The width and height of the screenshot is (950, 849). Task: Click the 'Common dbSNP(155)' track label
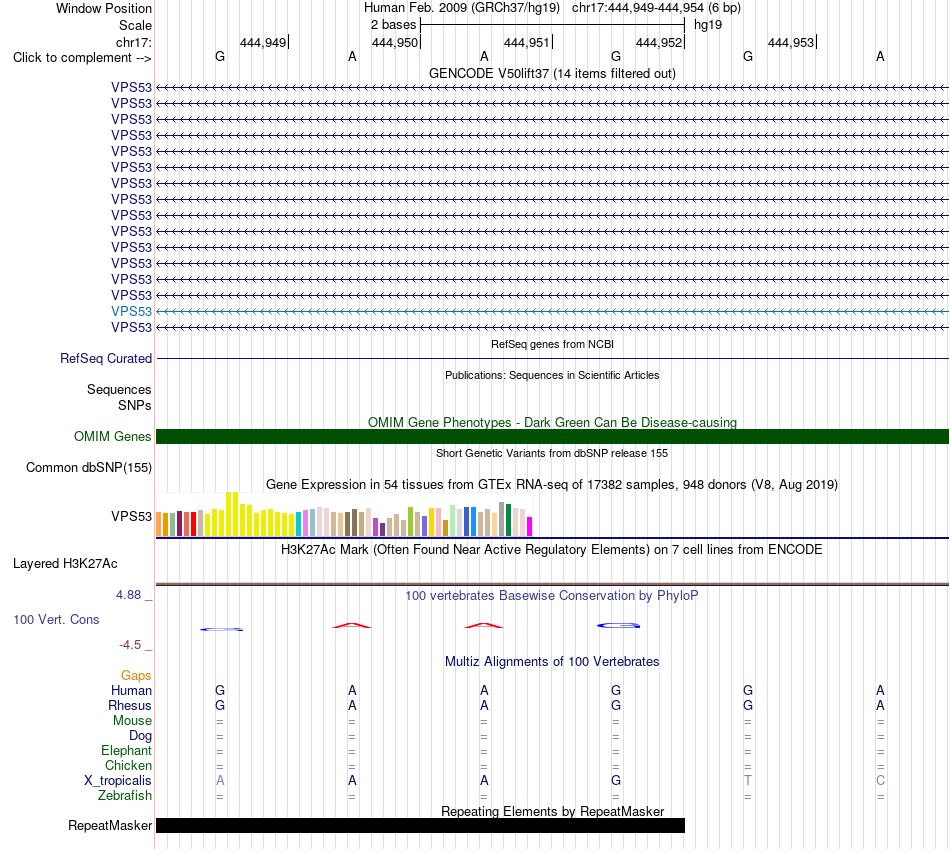[x=89, y=468]
